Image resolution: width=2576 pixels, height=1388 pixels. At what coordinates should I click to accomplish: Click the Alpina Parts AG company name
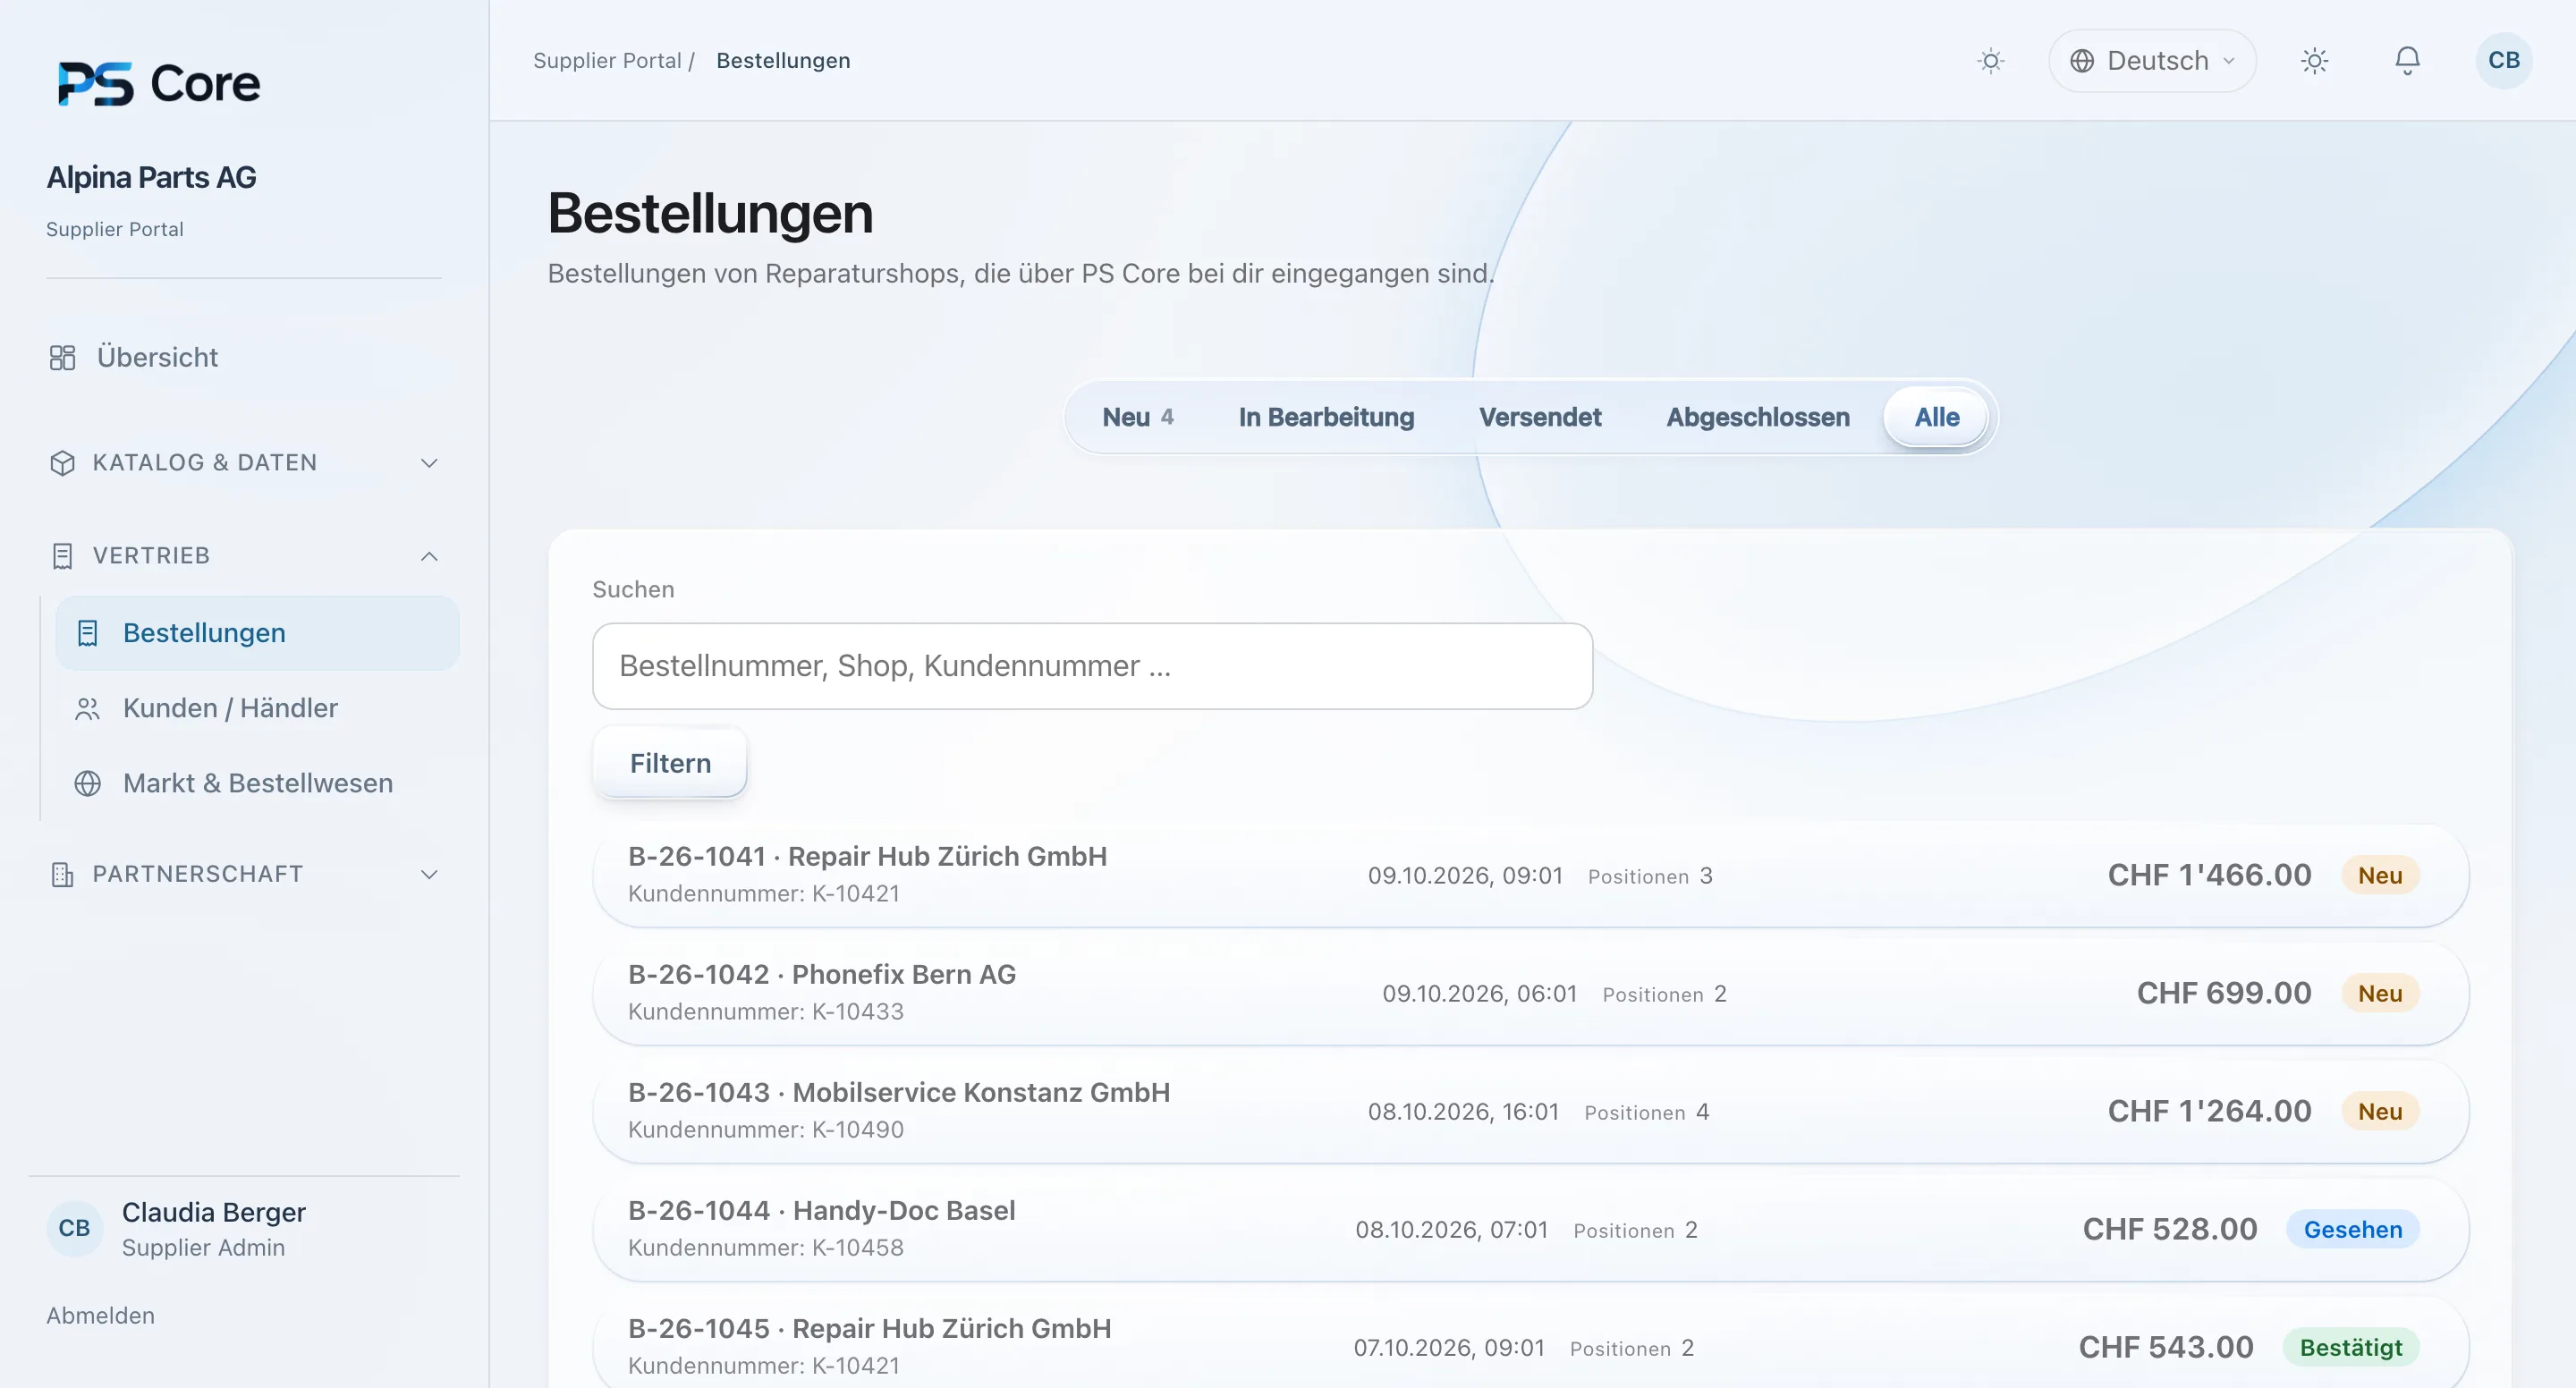pyautogui.click(x=151, y=177)
